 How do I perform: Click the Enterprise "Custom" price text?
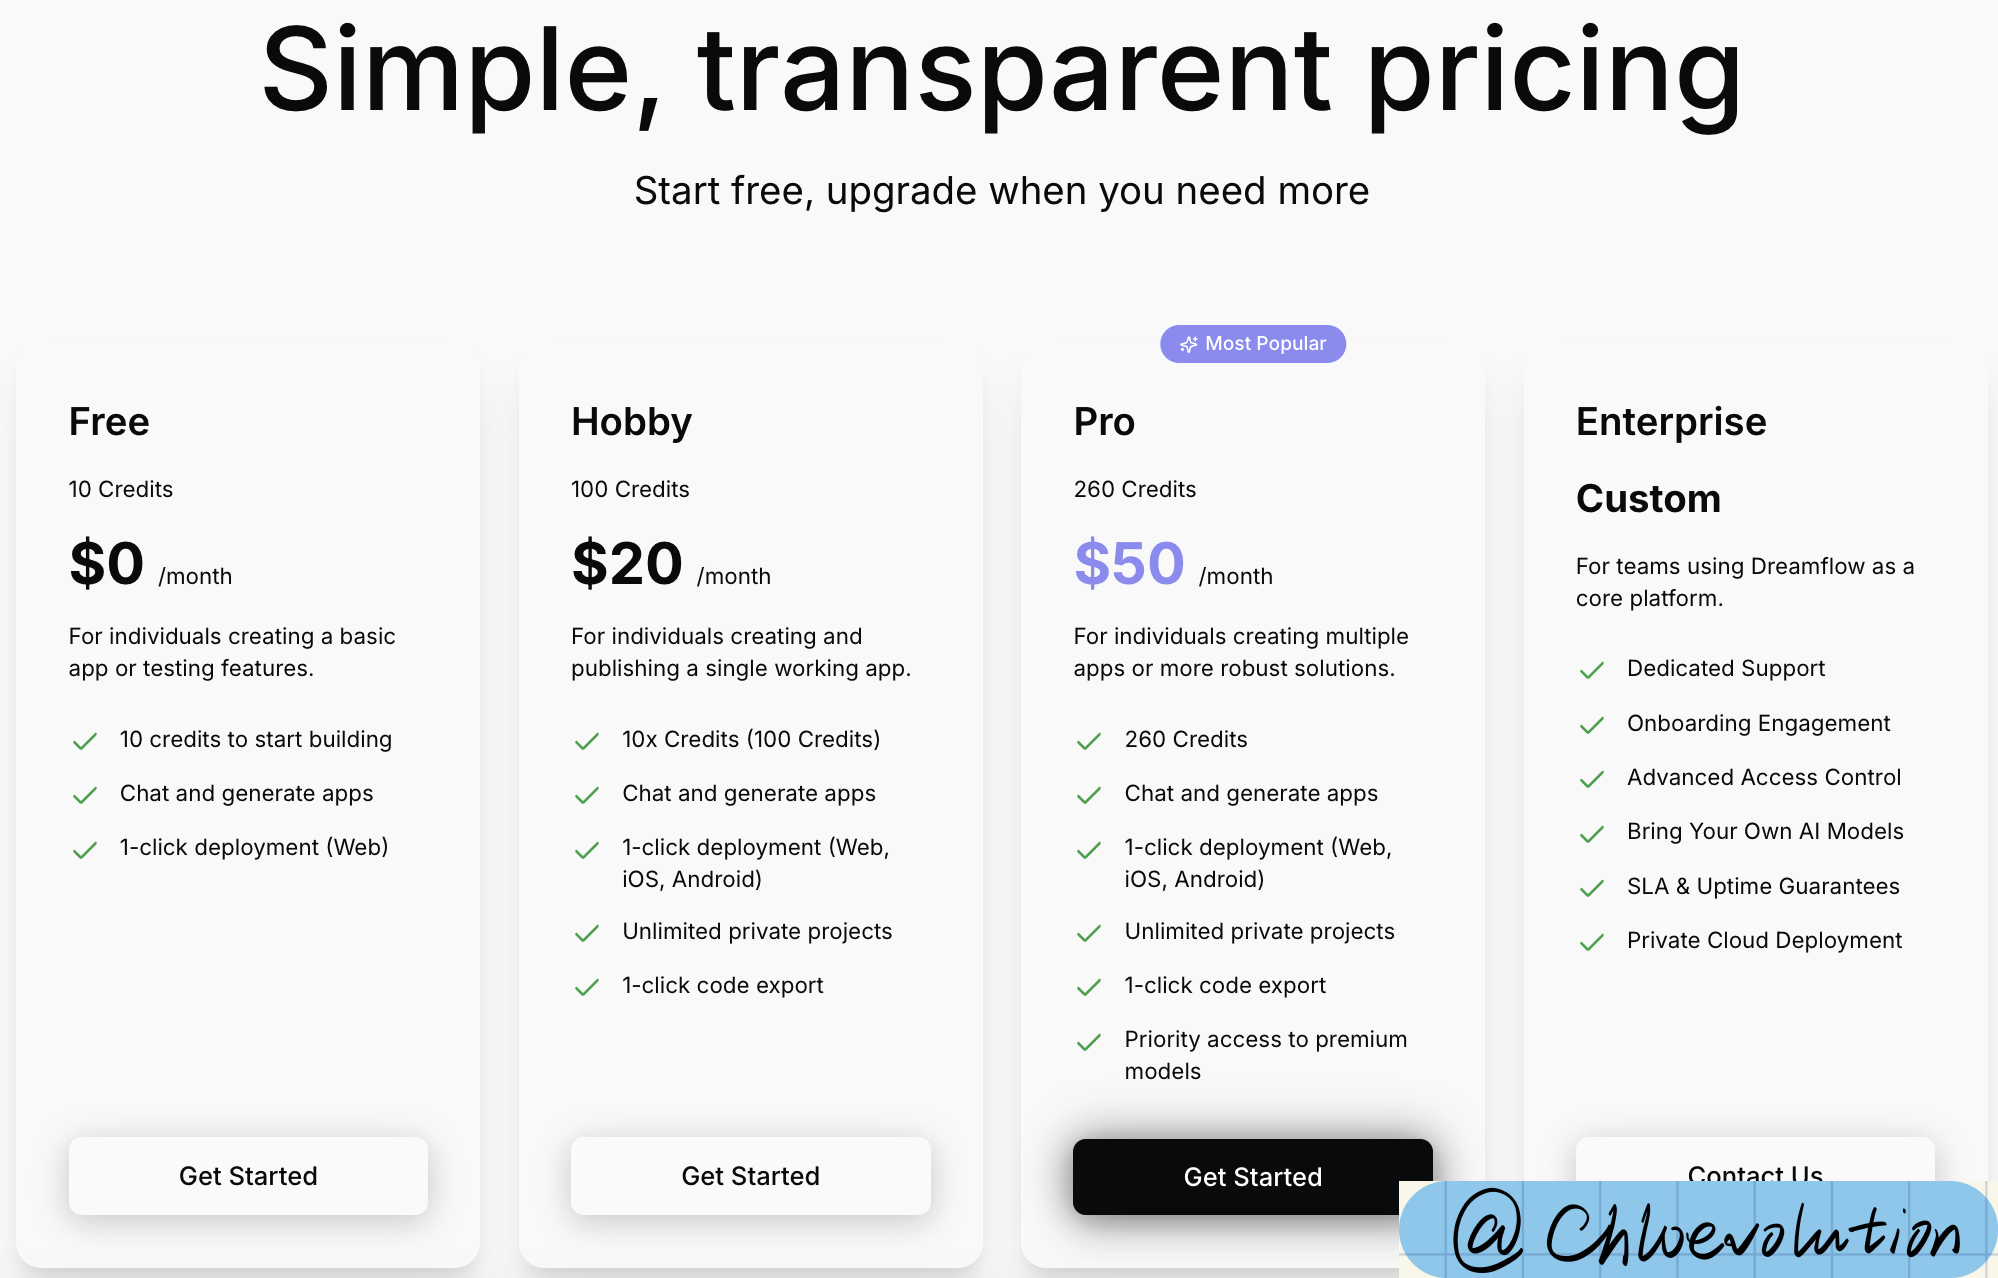tap(1648, 498)
